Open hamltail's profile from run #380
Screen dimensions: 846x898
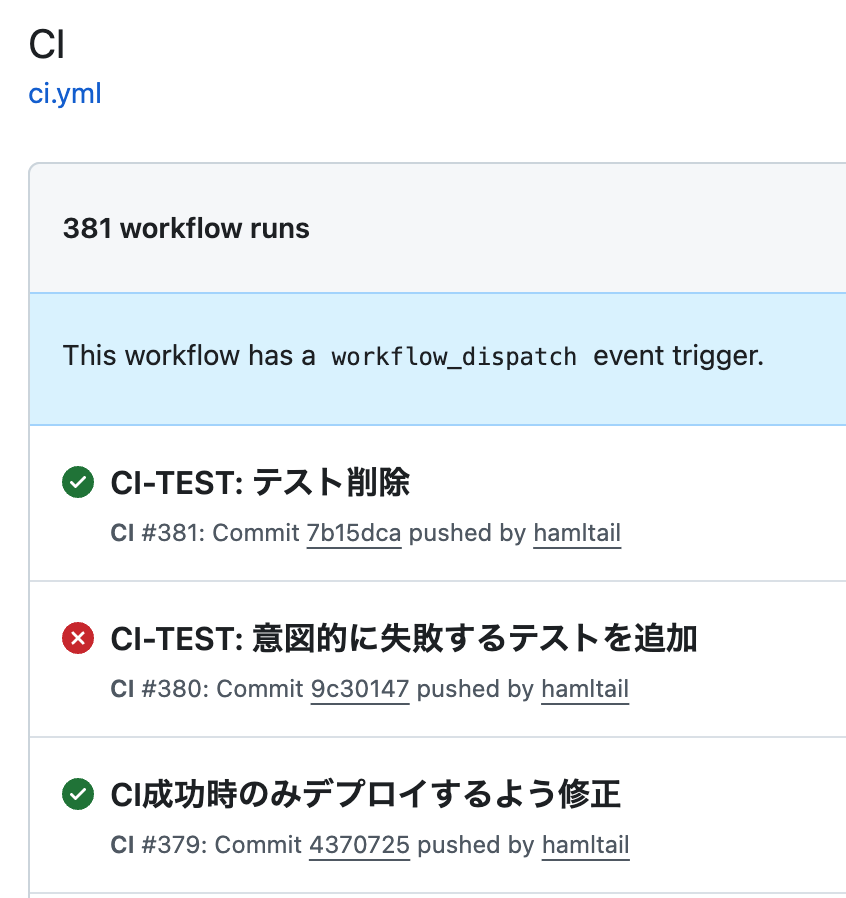[x=585, y=689]
